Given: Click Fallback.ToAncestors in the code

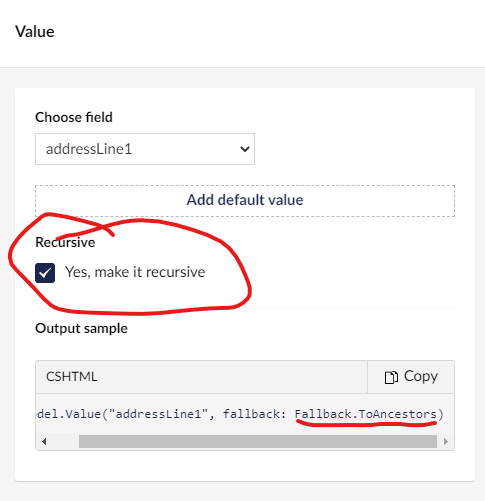Looking at the screenshot, I should click(x=366, y=414).
